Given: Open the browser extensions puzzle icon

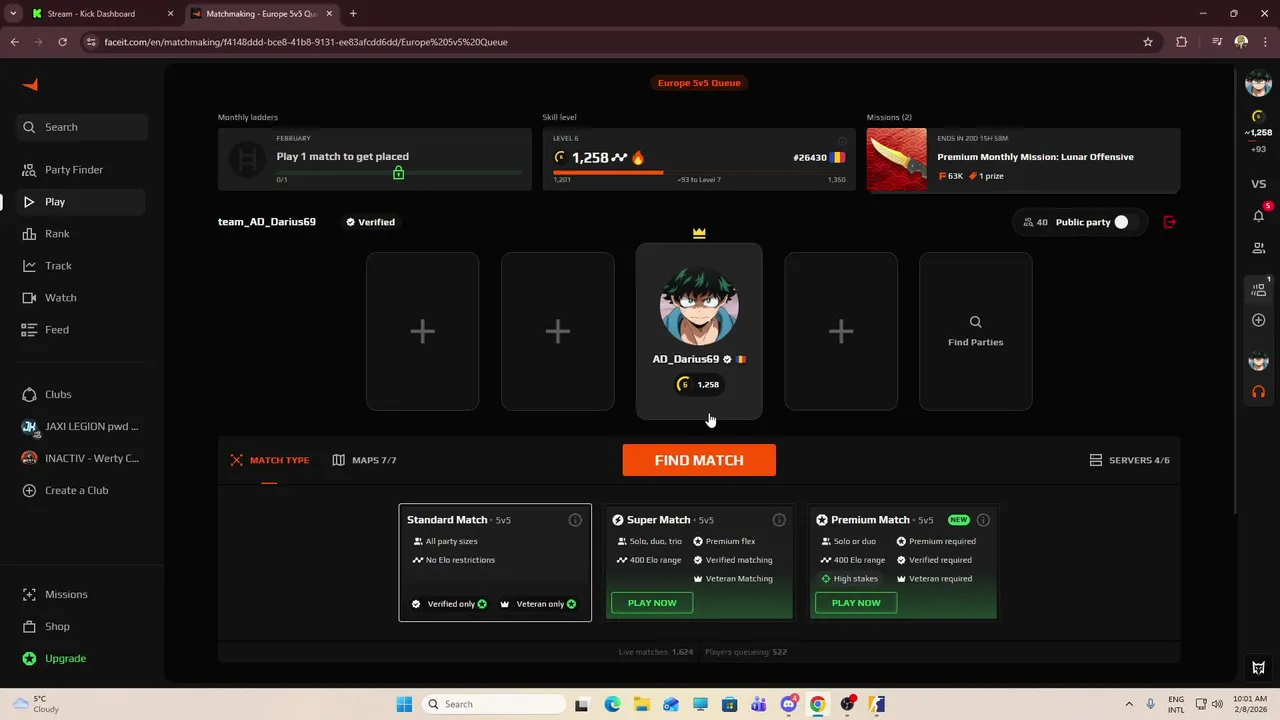Looking at the screenshot, I should pos(1182,42).
